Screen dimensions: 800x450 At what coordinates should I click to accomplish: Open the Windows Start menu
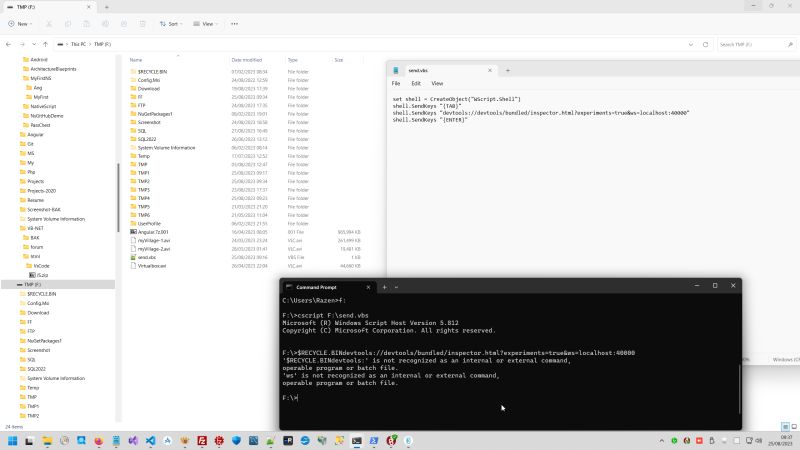coord(13,441)
